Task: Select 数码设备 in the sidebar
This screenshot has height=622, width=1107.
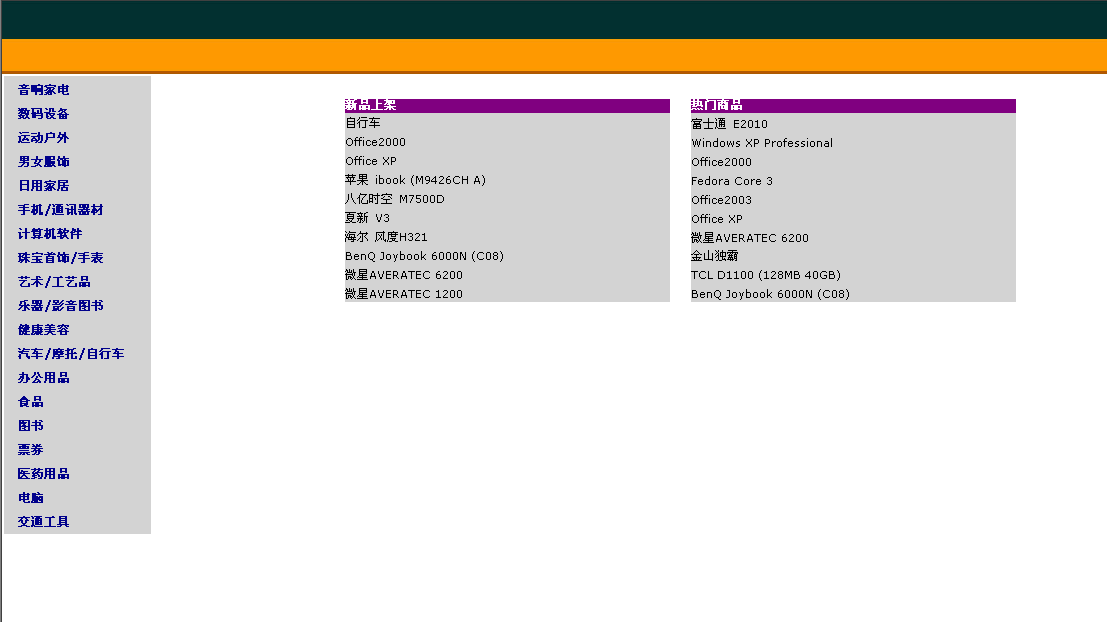Action: click(x=44, y=114)
